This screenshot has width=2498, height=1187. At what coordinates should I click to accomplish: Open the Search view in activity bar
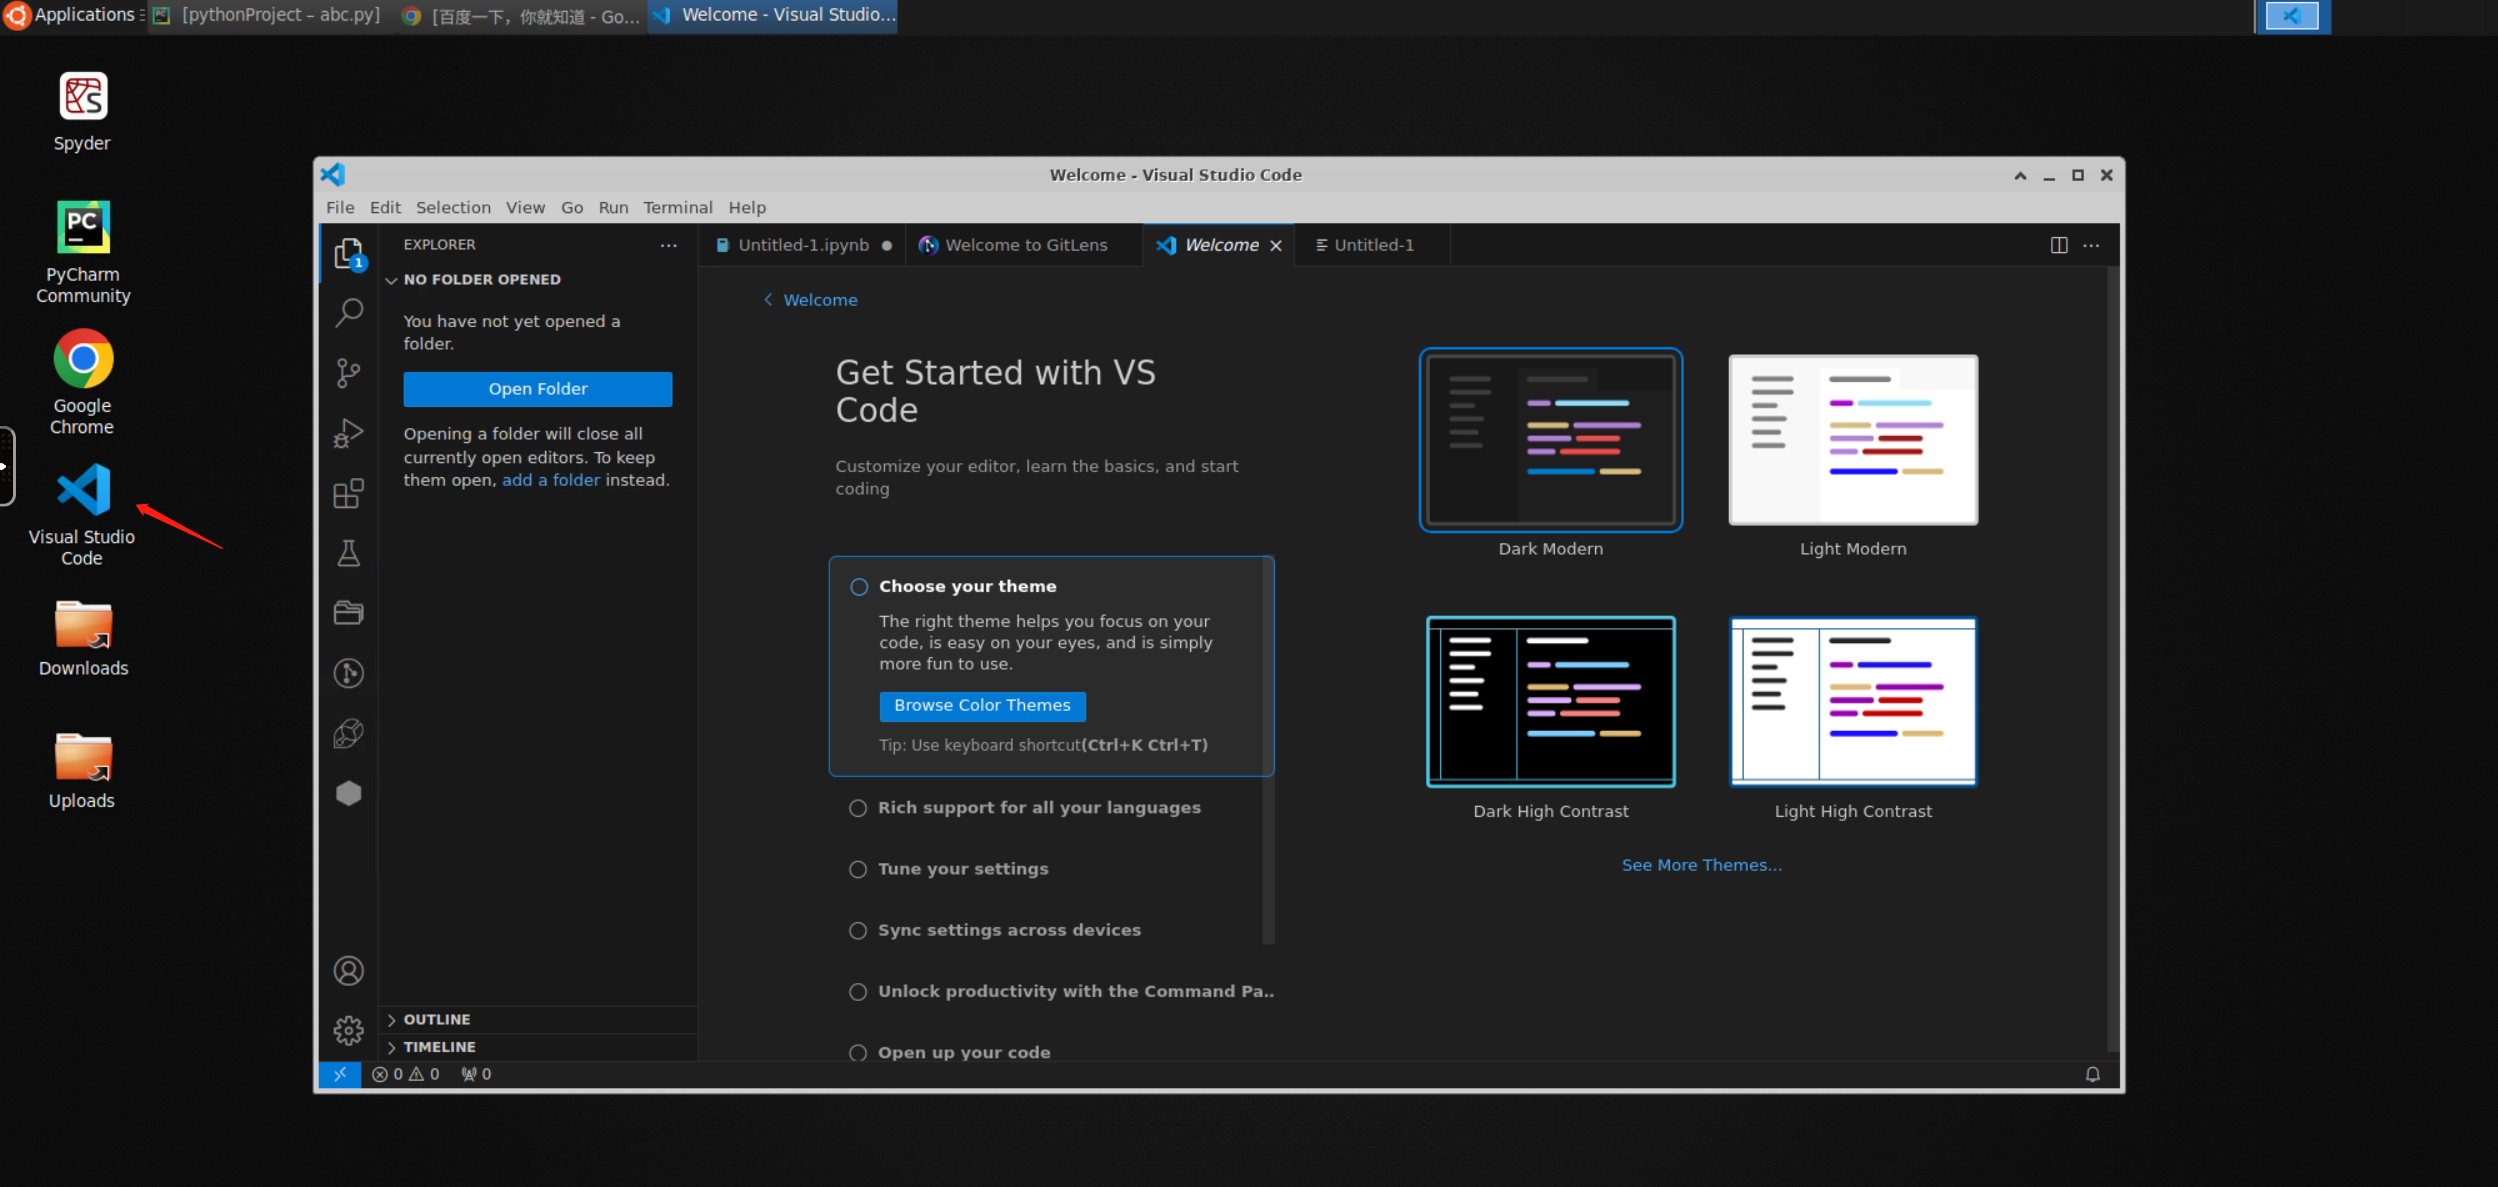pyautogui.click(x=348, y=313)
